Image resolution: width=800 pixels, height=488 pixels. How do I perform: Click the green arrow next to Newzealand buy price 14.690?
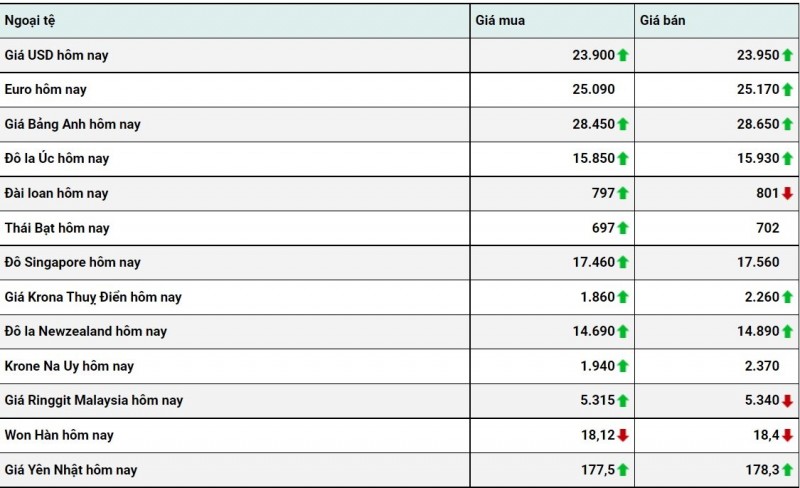[622, 331]
